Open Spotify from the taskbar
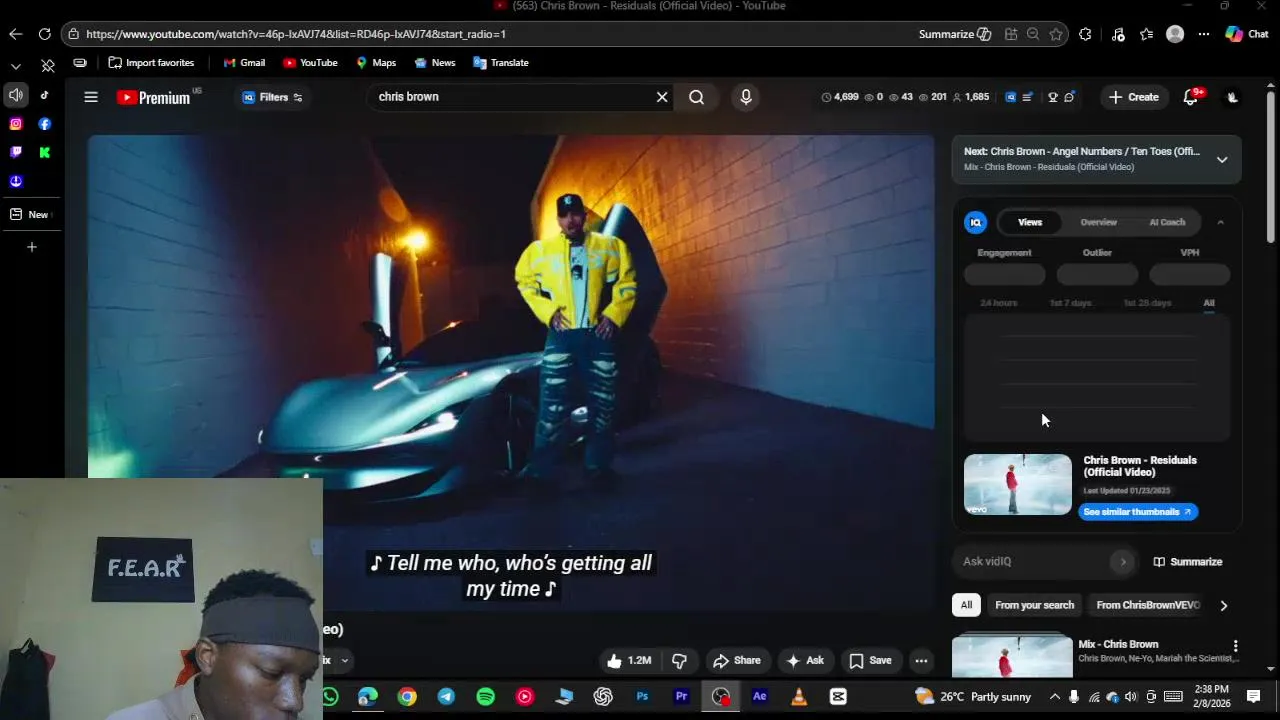1280x720 pixels. coord(485,697)
